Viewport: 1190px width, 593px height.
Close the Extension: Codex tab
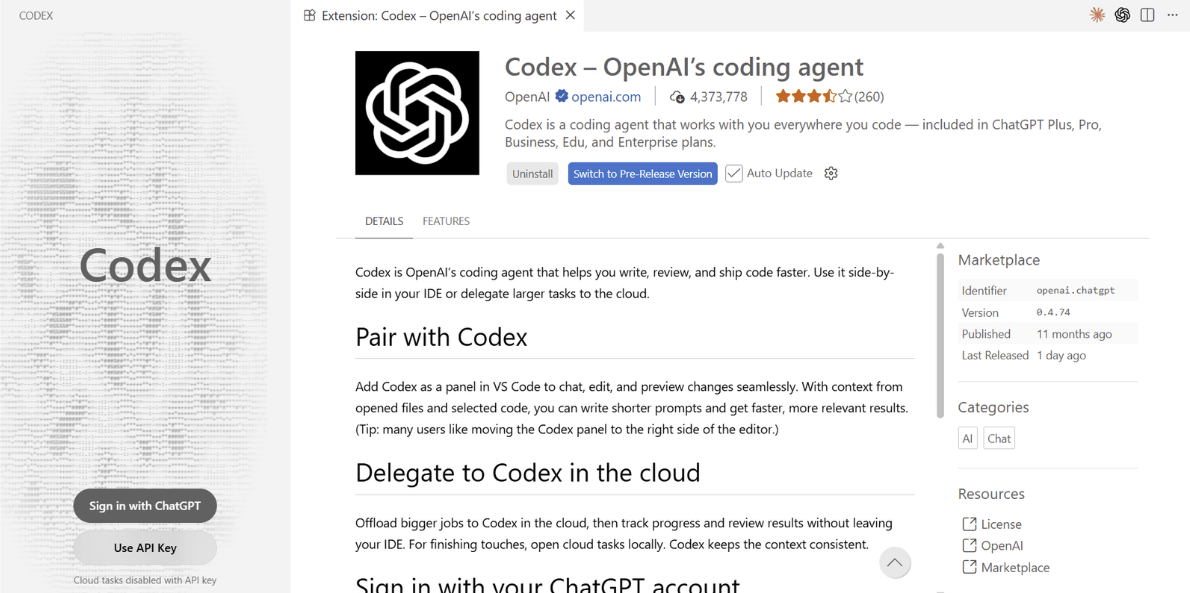[x=570, y=15]
